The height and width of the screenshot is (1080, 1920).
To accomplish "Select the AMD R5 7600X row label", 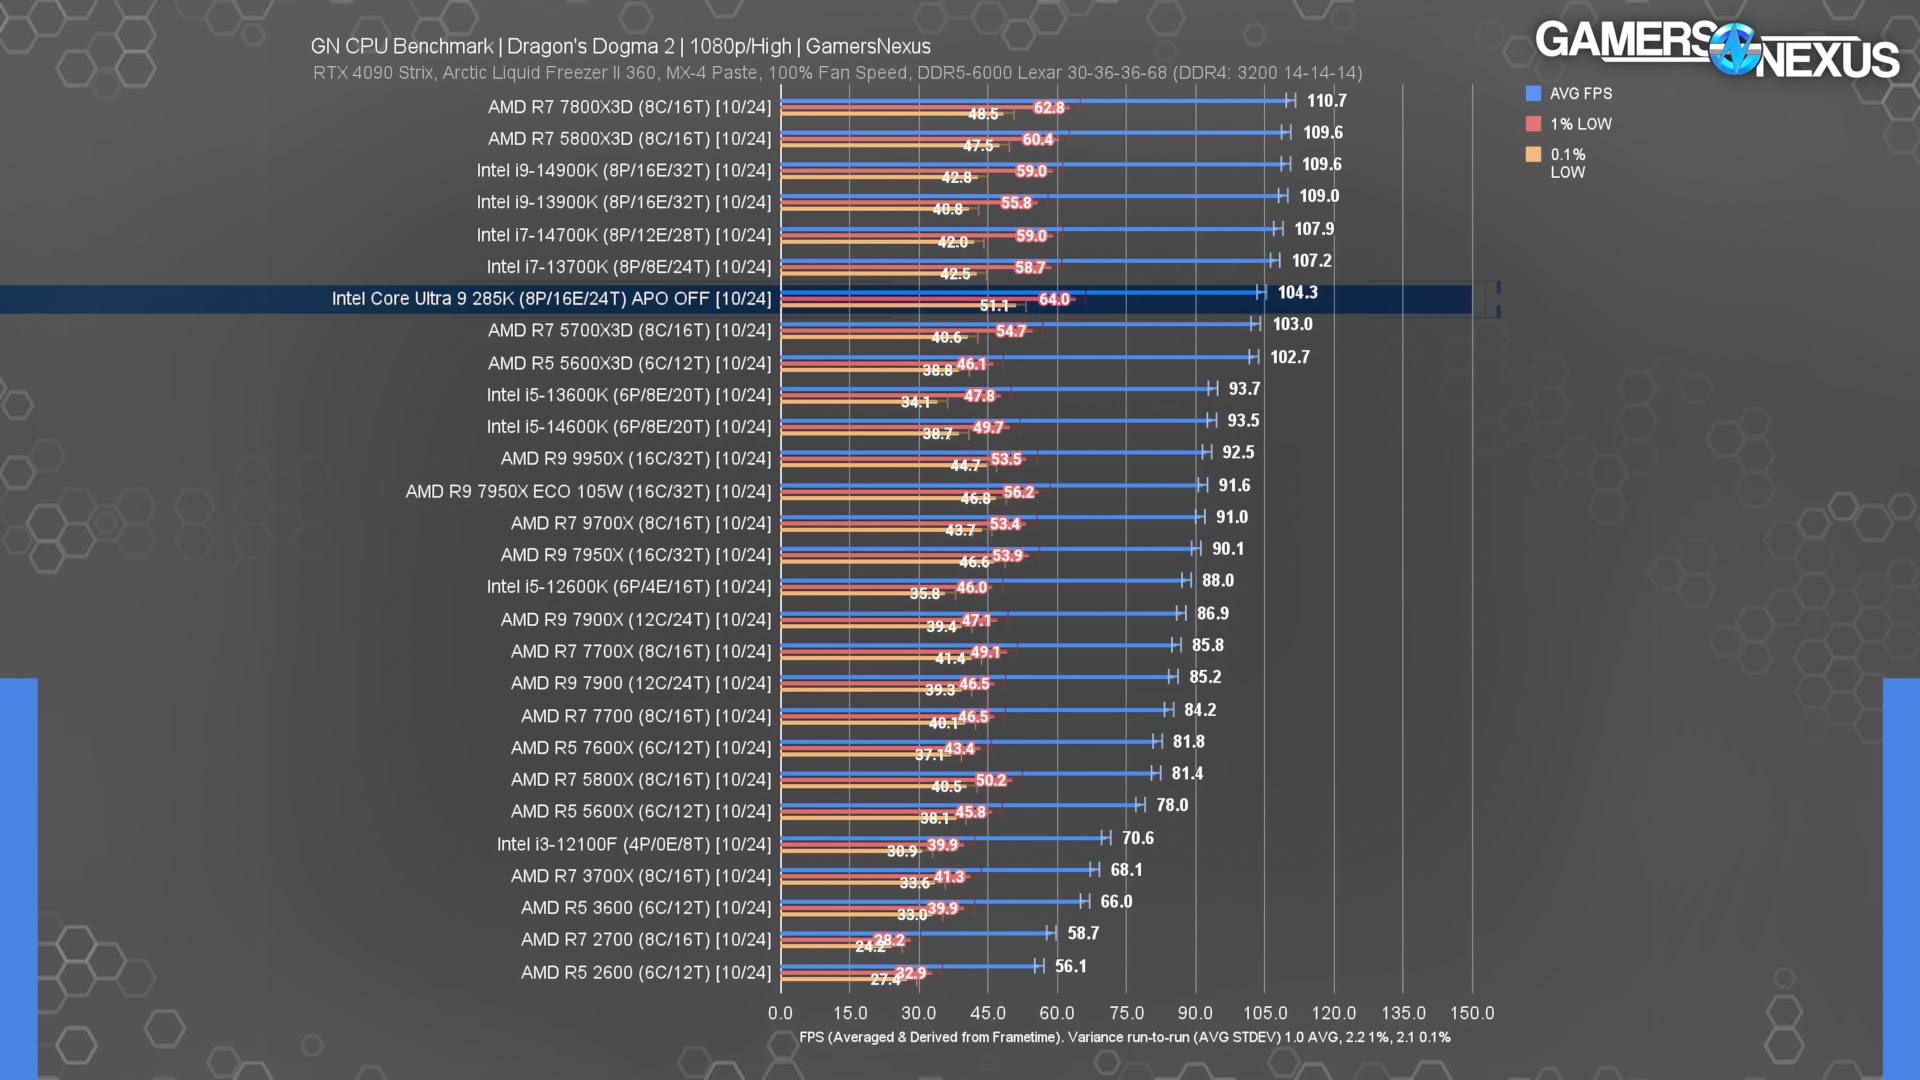I will [641, 748].
